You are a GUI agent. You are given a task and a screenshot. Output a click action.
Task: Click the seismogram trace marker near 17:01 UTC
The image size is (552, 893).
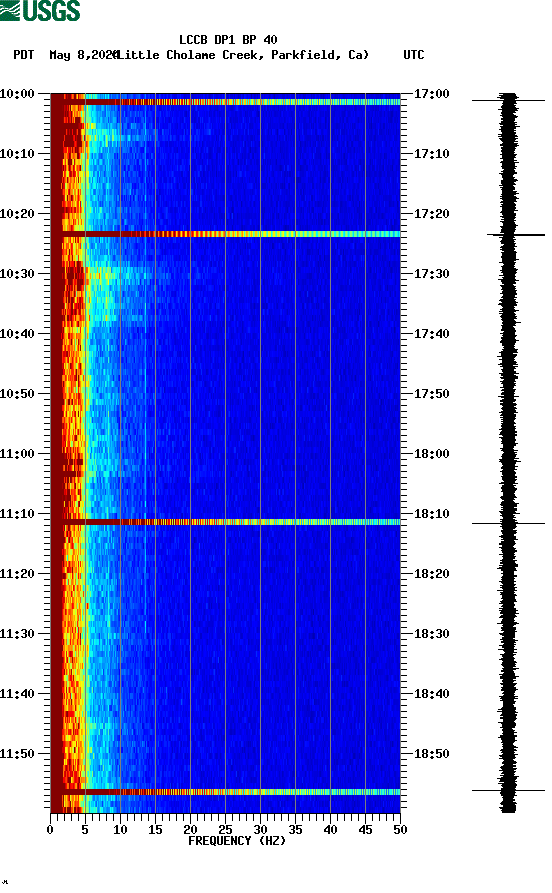tap(508, 100)
